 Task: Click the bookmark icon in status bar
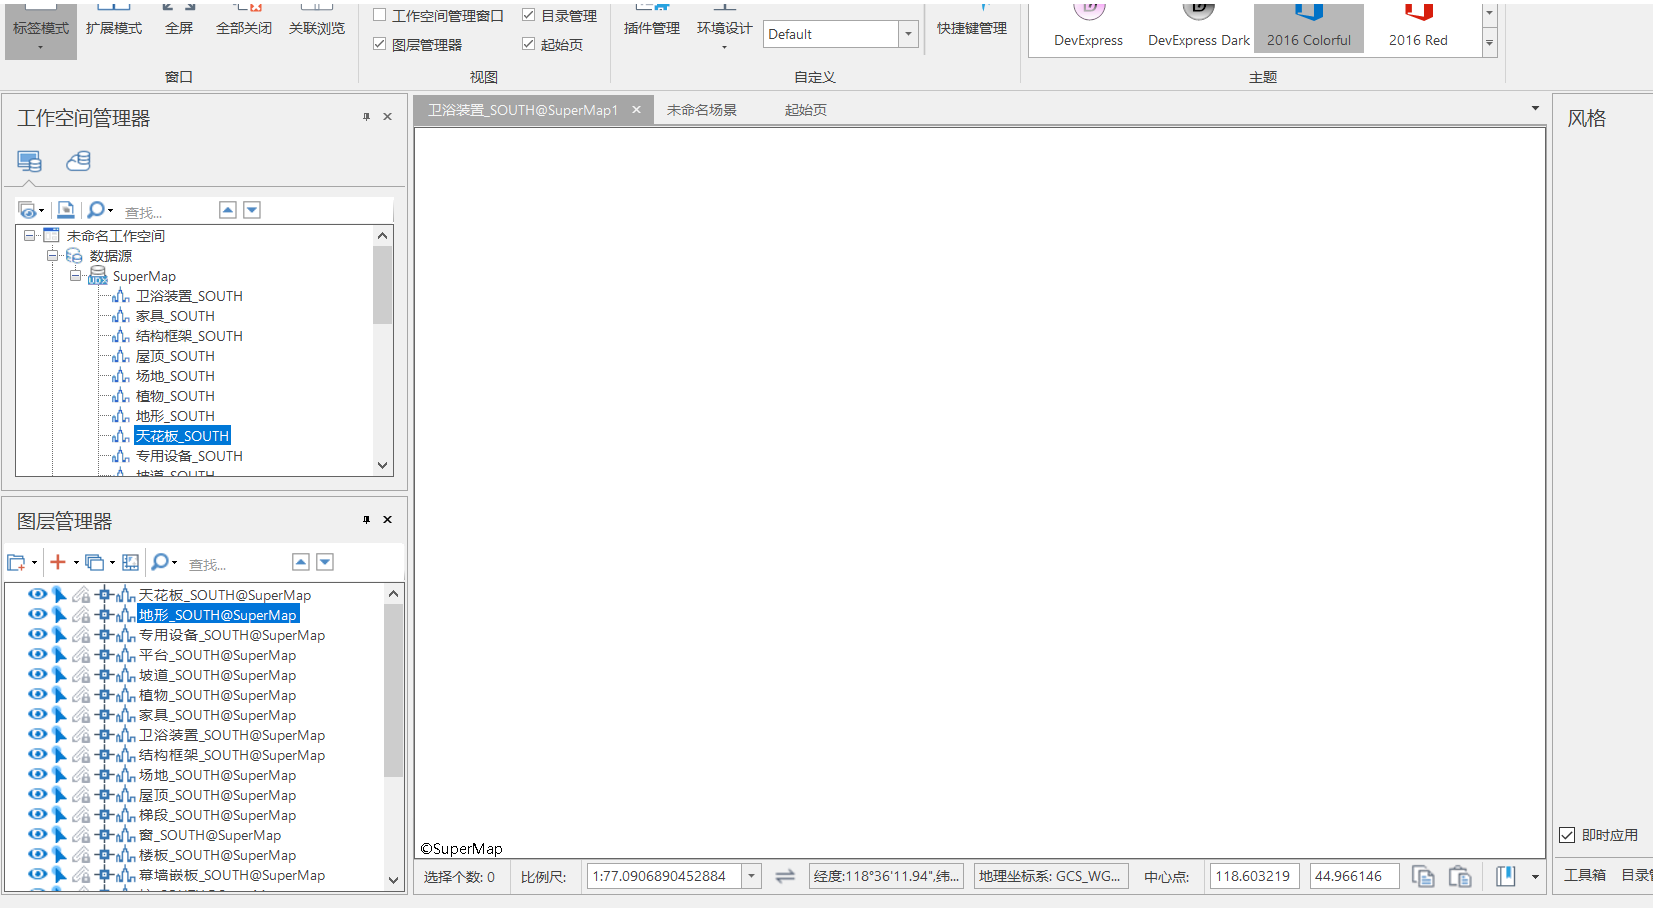(1506, 876)
